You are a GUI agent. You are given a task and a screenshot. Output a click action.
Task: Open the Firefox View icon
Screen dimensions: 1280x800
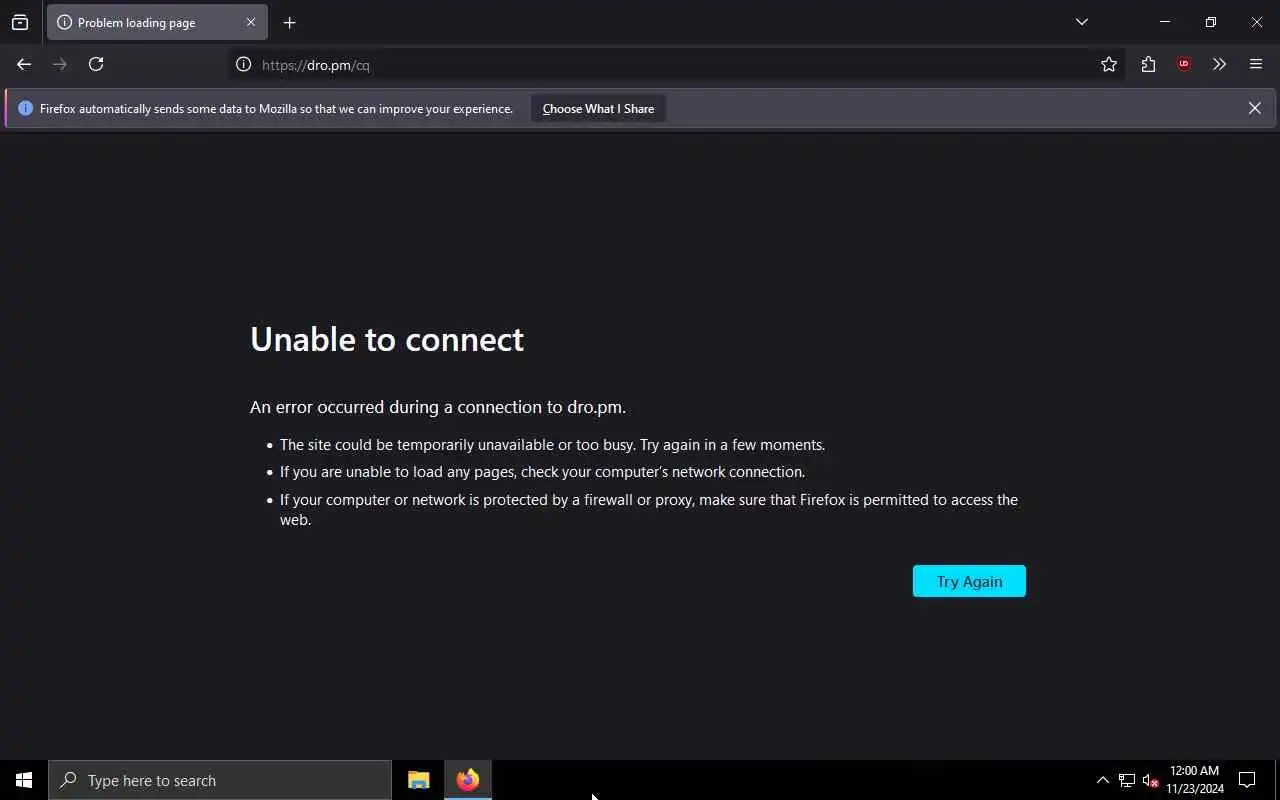coord(20,22)
